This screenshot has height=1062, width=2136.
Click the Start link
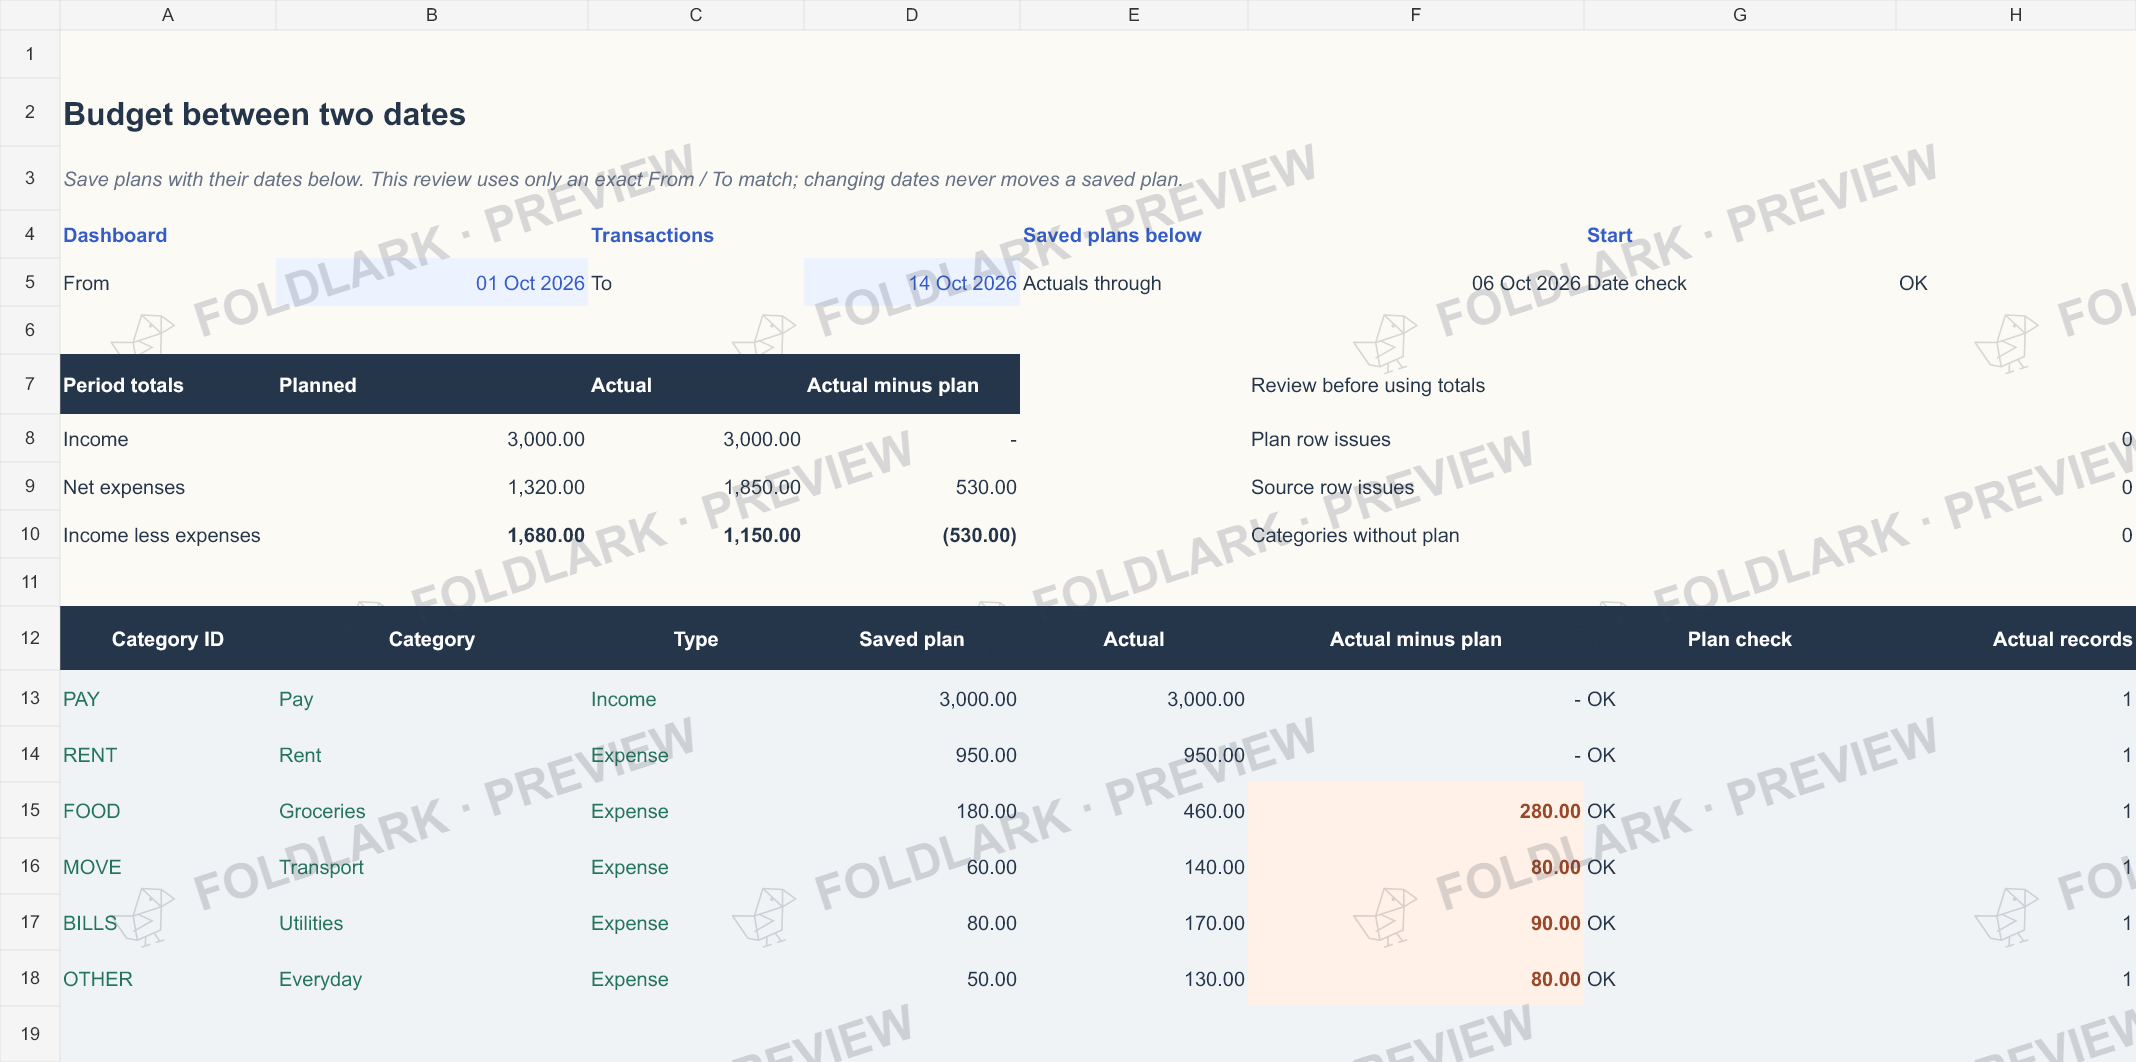pos(1609,235)
